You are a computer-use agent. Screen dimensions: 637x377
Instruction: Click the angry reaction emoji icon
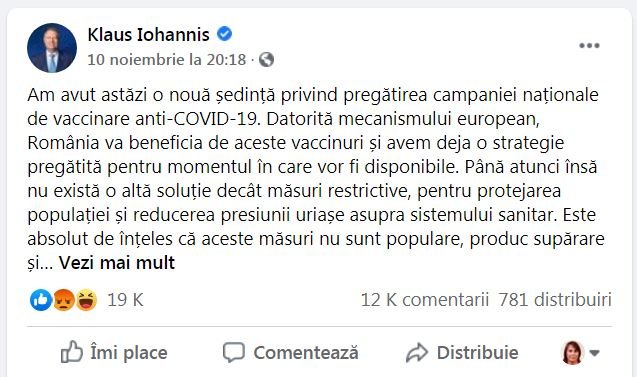[64, 300]
